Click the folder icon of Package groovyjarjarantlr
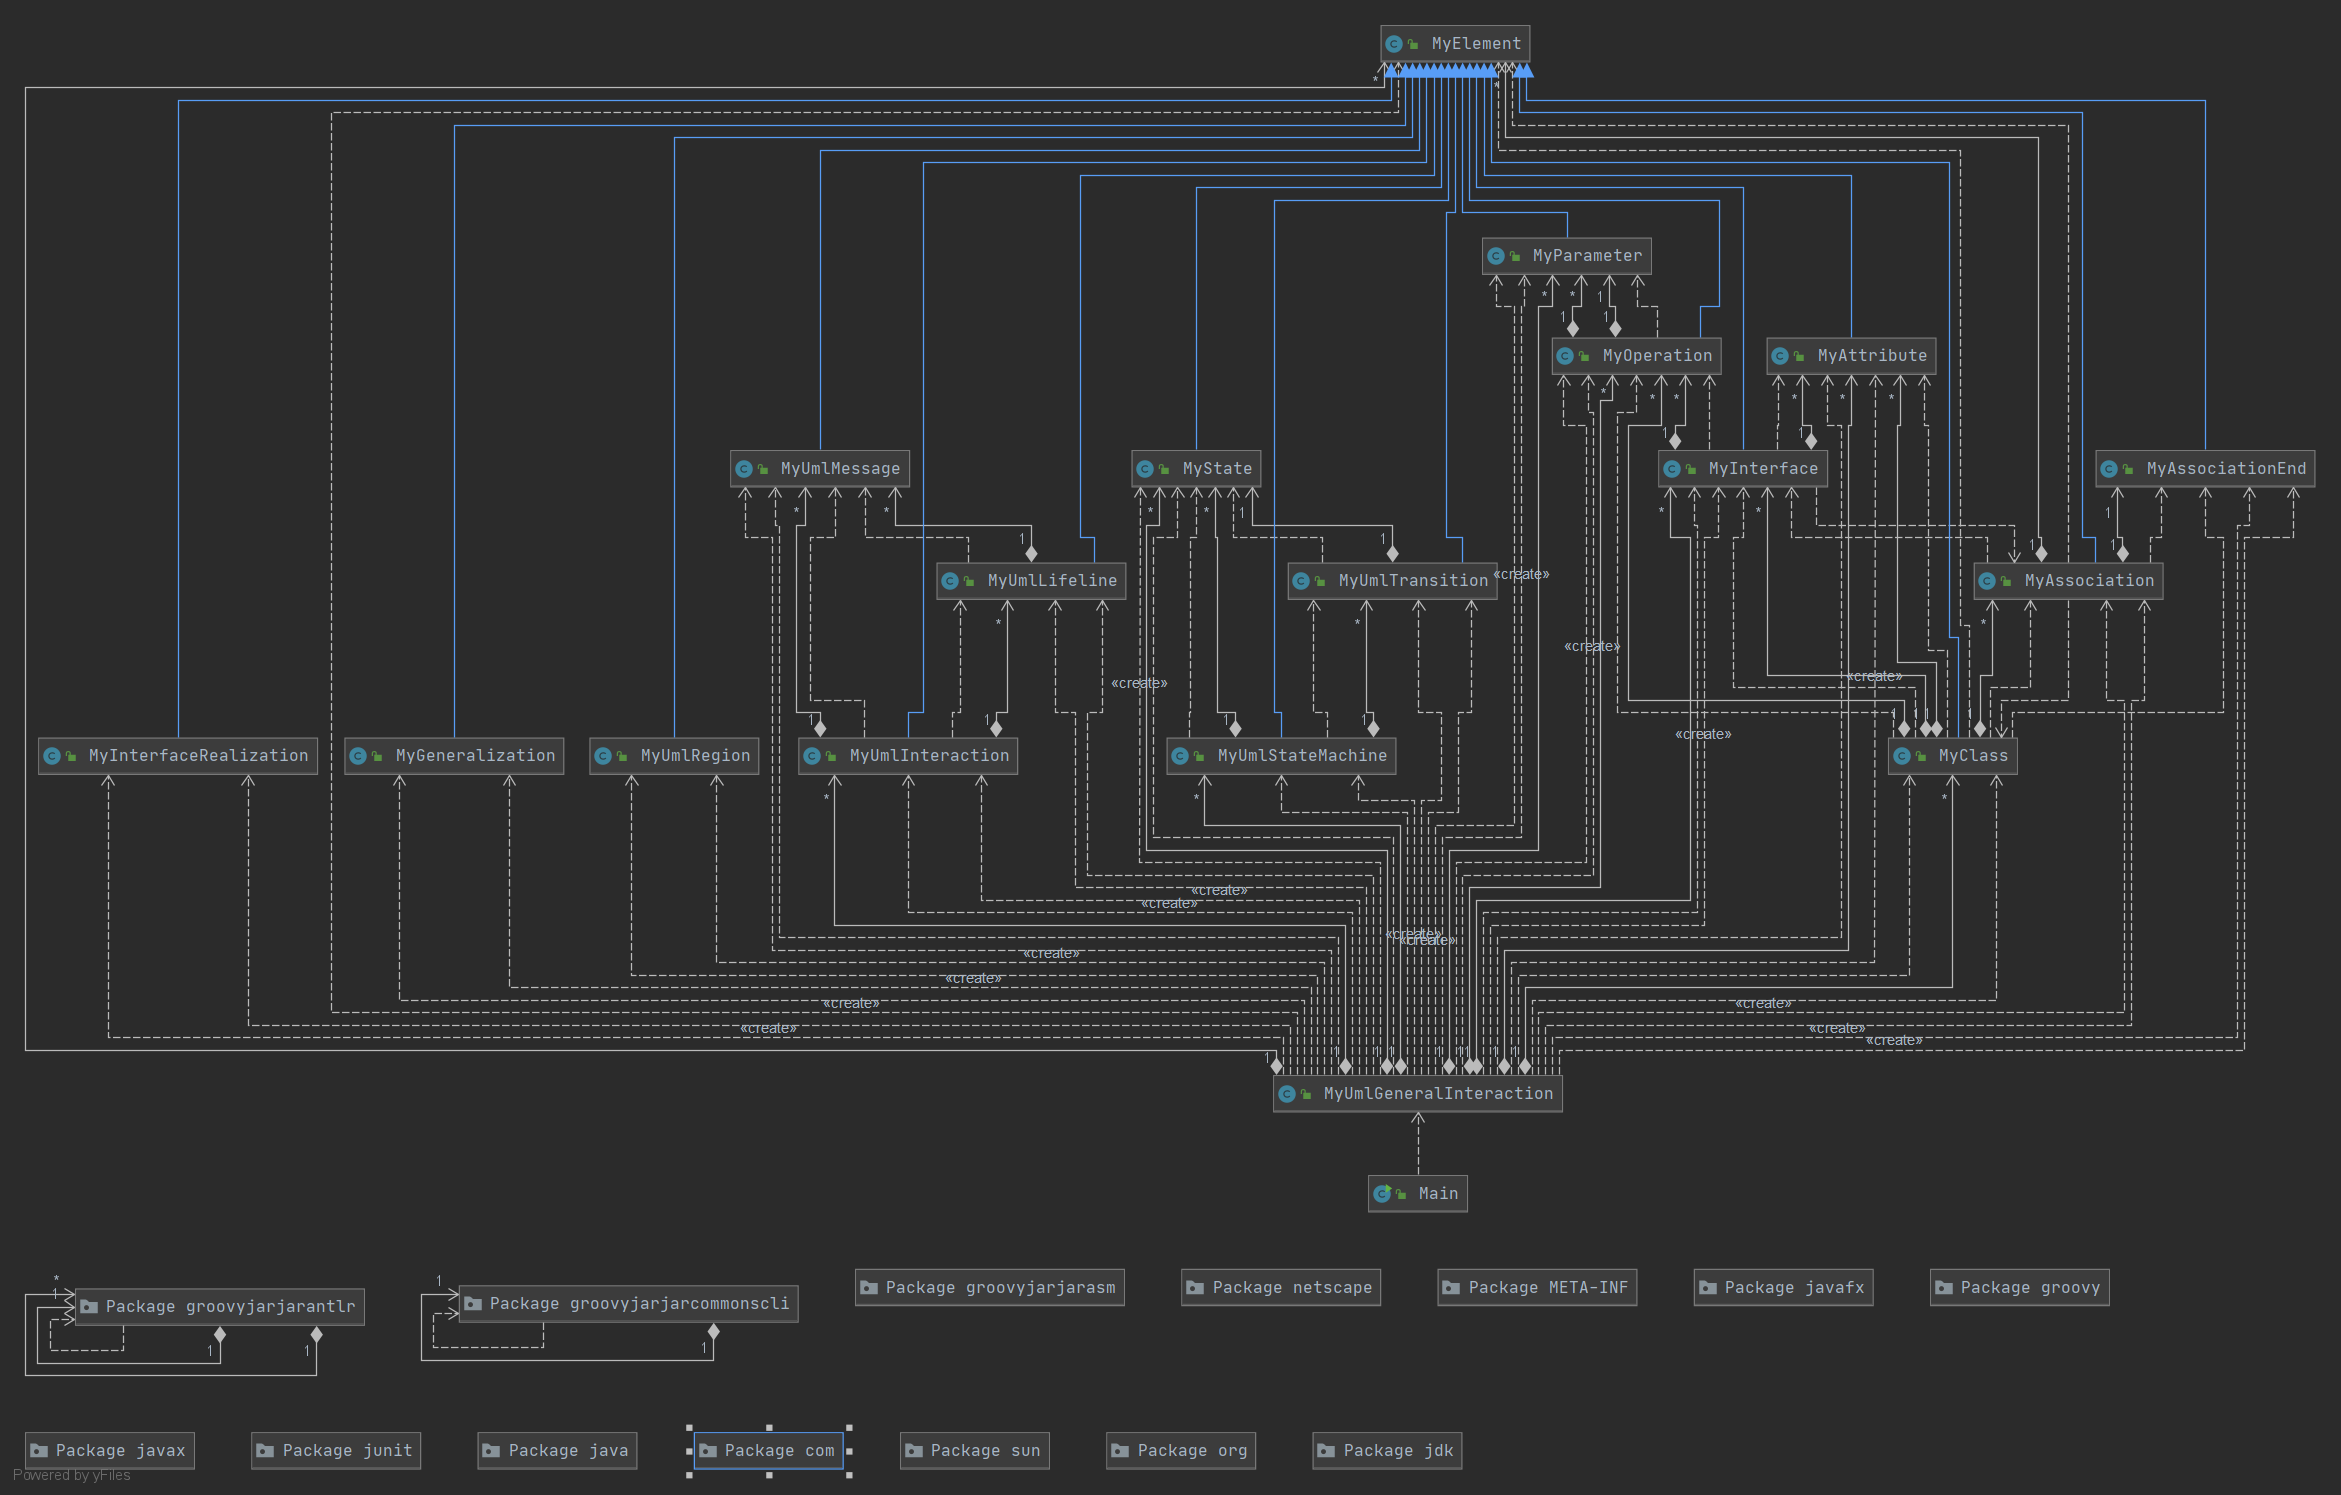Viewport: 2341px width, 1495px height. [89, 1306]
